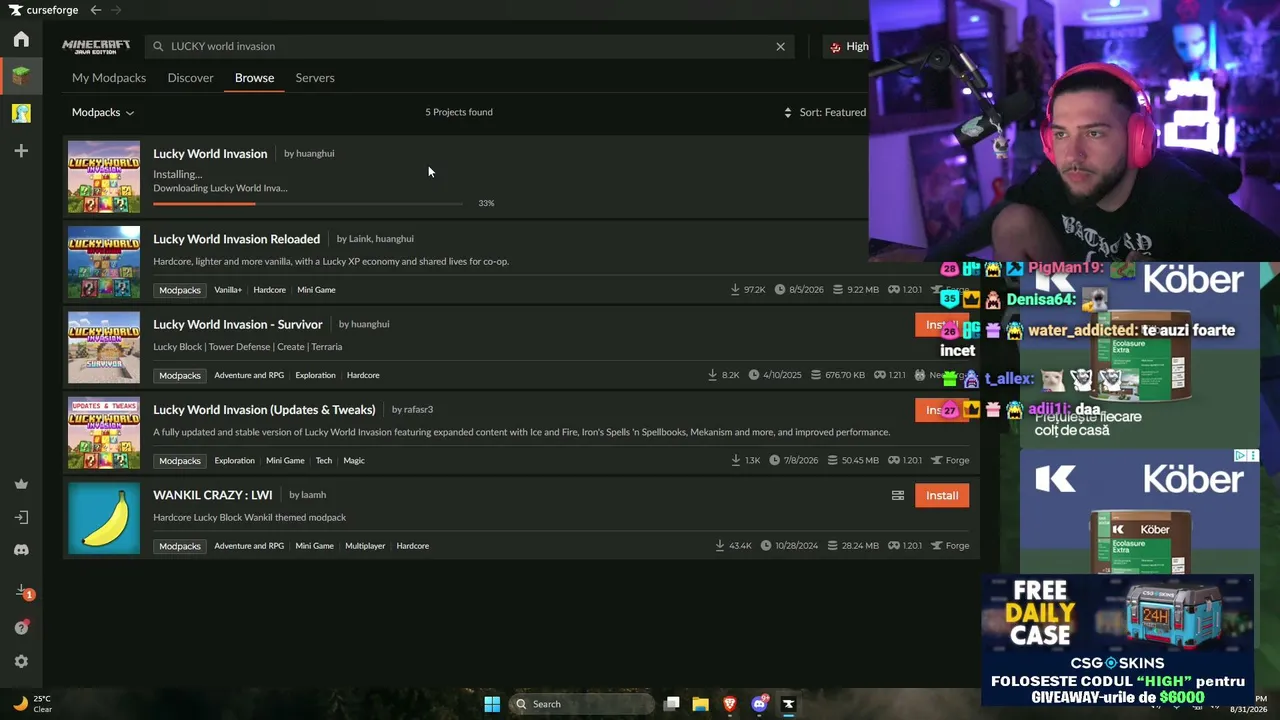Open Discord from the taskbar
This screenshot has width=1280, height=720.
tap(760, 704)
